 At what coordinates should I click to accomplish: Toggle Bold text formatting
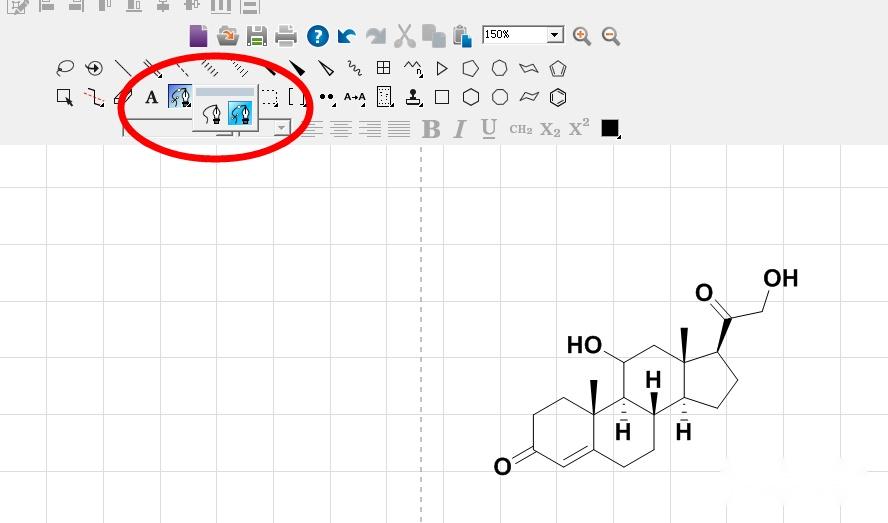click(x=431, y=129)
